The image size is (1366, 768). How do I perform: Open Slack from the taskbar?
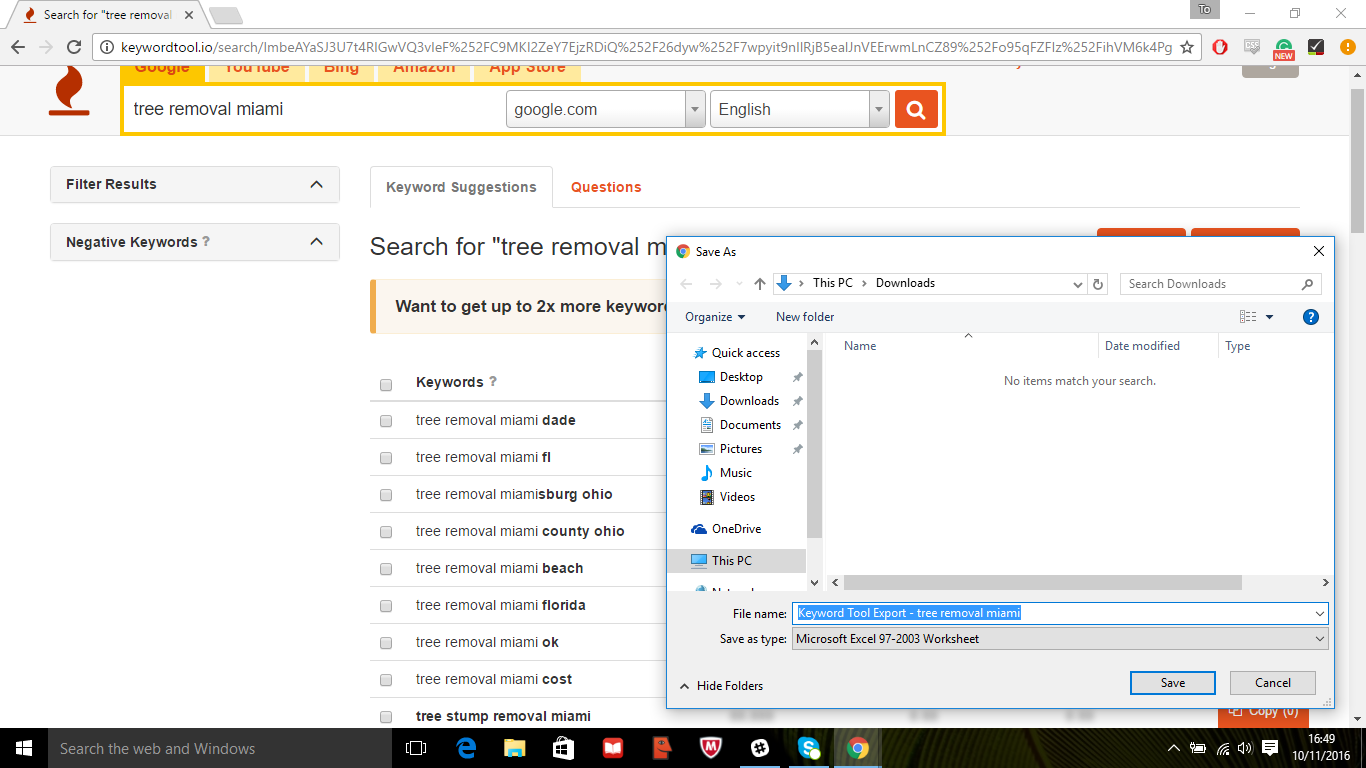coord(760,748)
